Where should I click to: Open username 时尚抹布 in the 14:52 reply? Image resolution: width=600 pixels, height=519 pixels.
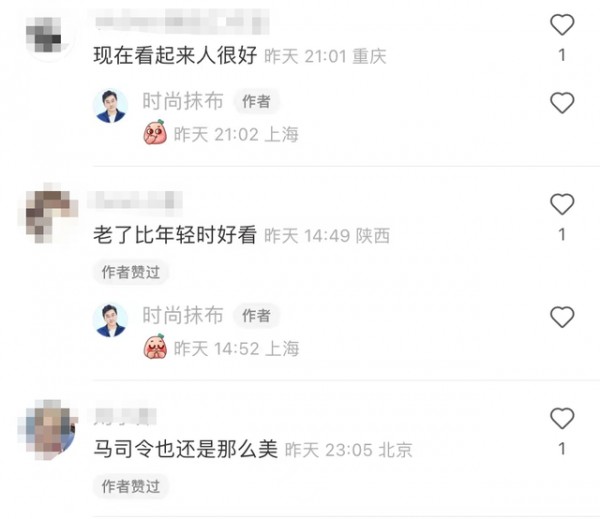click(183, 315)
